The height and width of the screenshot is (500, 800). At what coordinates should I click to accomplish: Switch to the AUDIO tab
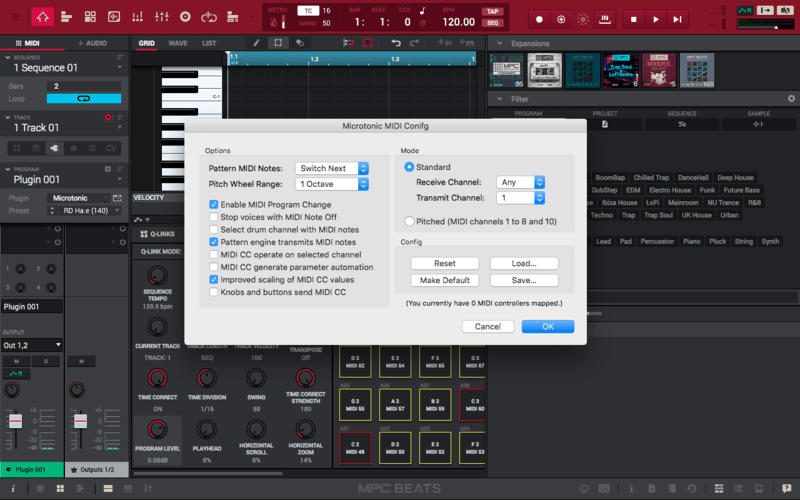tap(92, 43)
